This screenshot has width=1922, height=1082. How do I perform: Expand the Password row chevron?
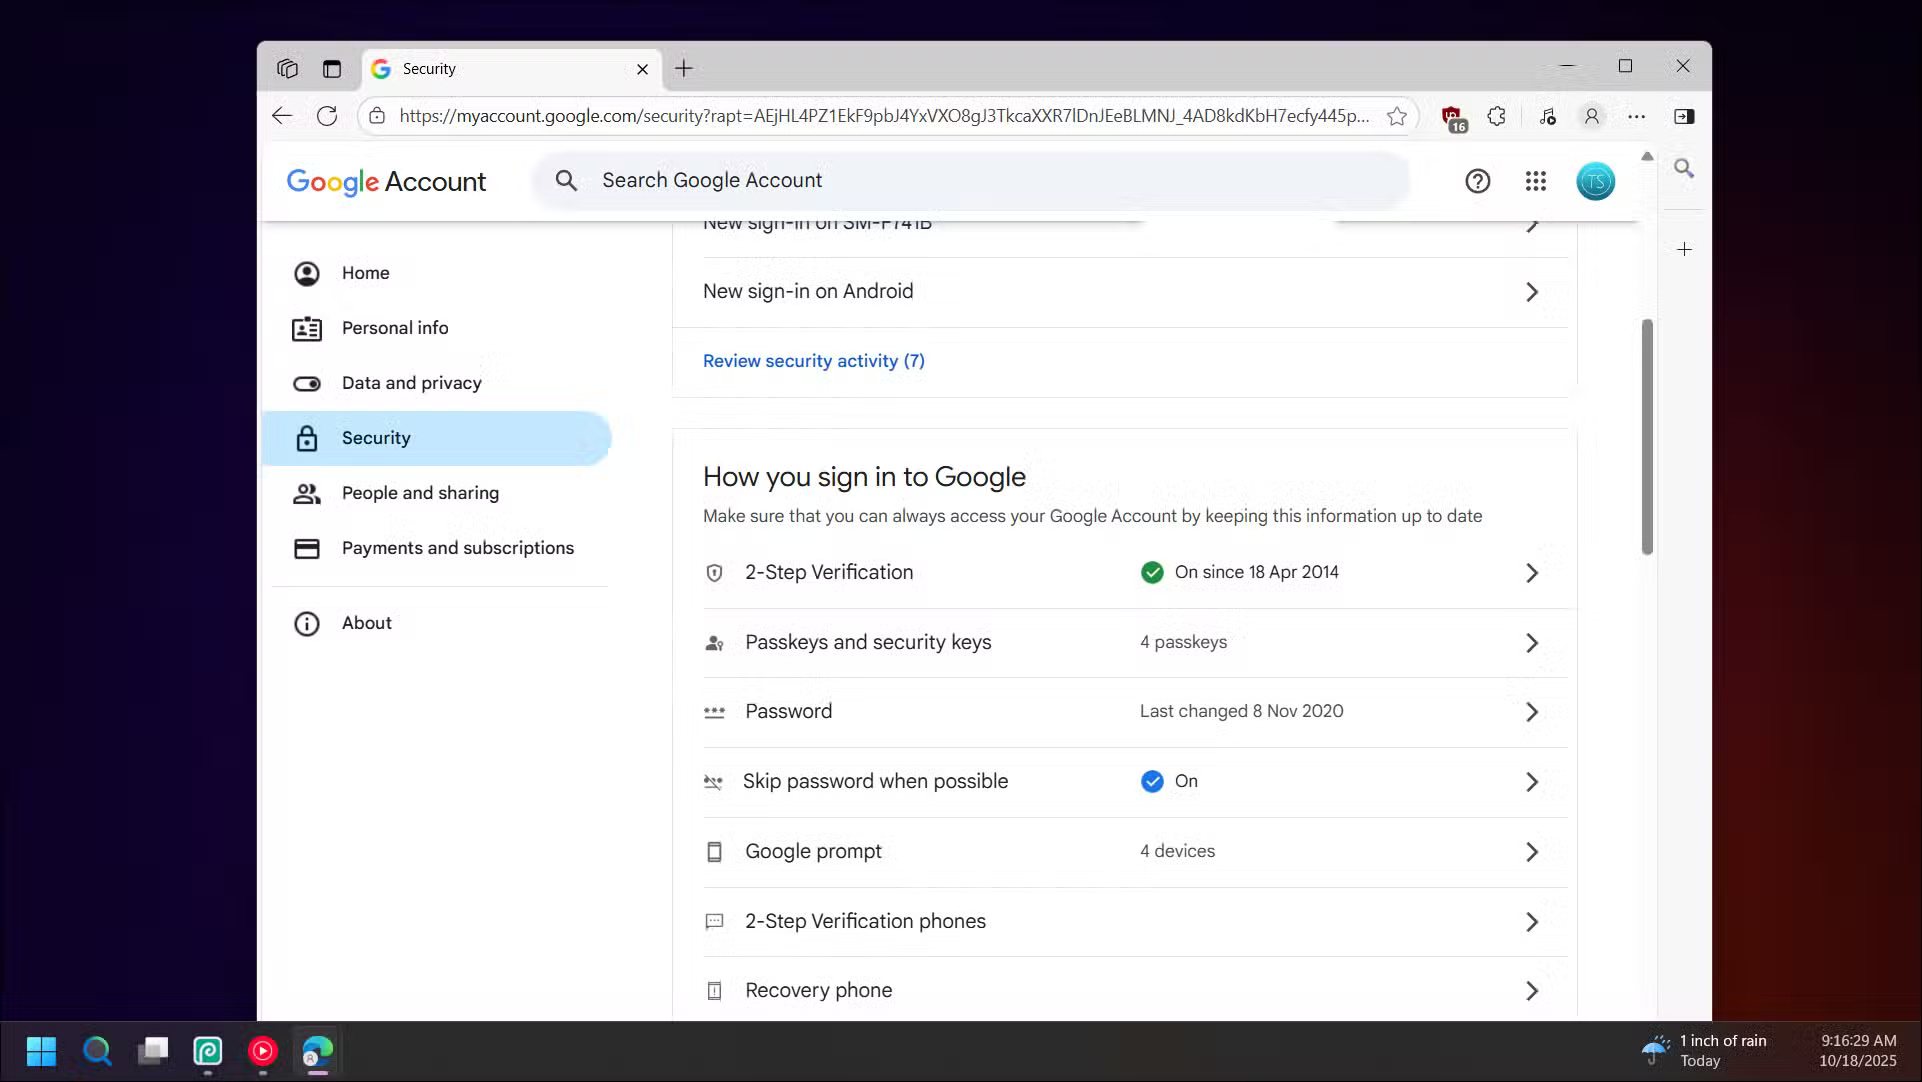point(1531,712)
